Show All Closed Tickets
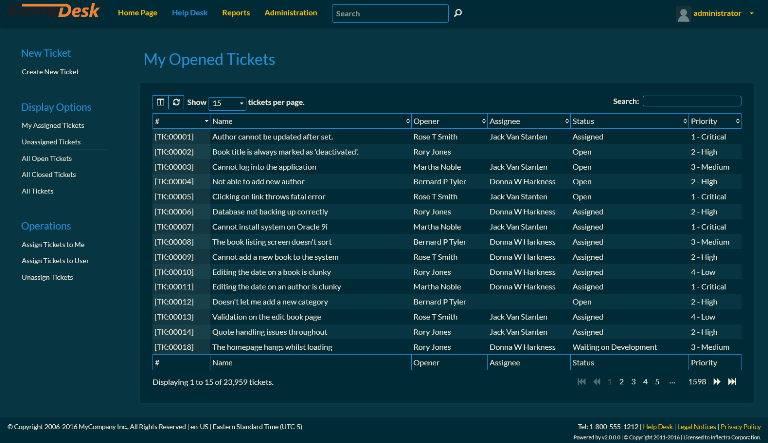Viewport: 768px width, 443px height. point(48,174)
